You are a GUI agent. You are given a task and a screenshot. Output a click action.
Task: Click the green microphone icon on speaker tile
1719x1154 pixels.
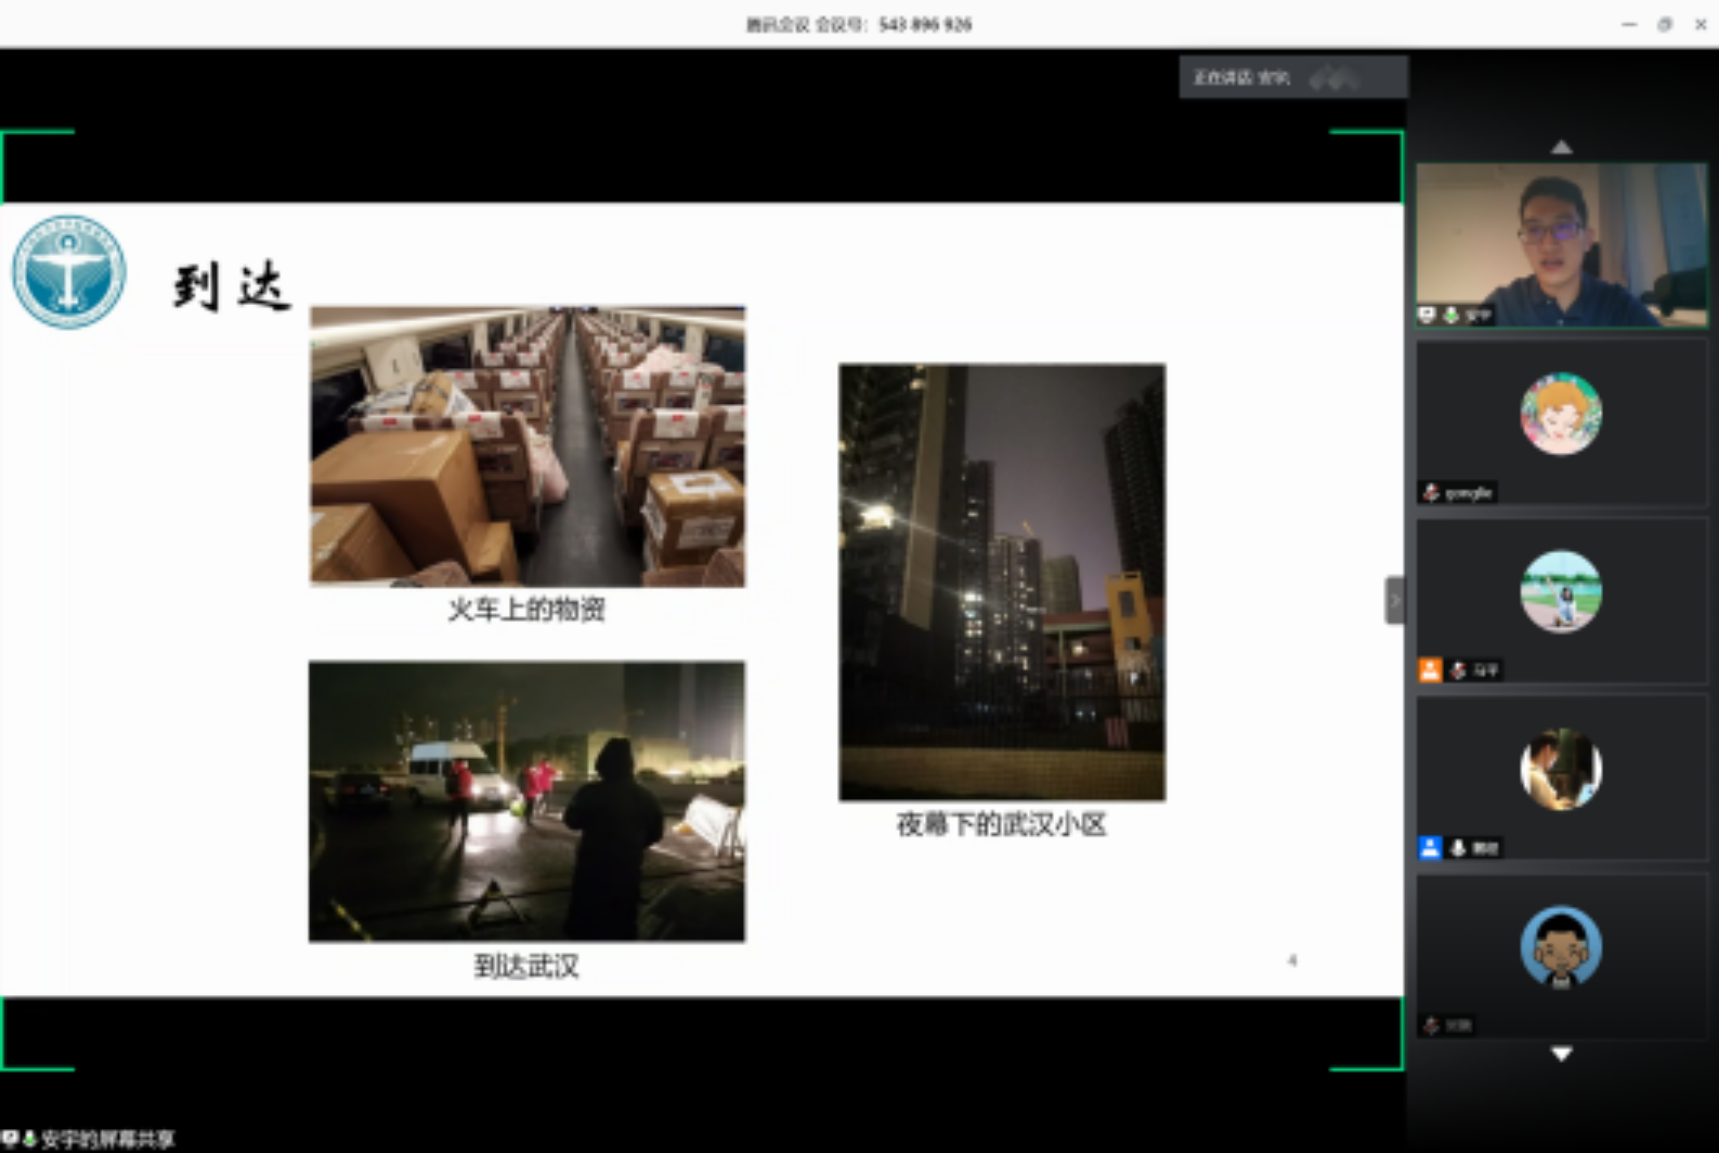[1450, 315]
